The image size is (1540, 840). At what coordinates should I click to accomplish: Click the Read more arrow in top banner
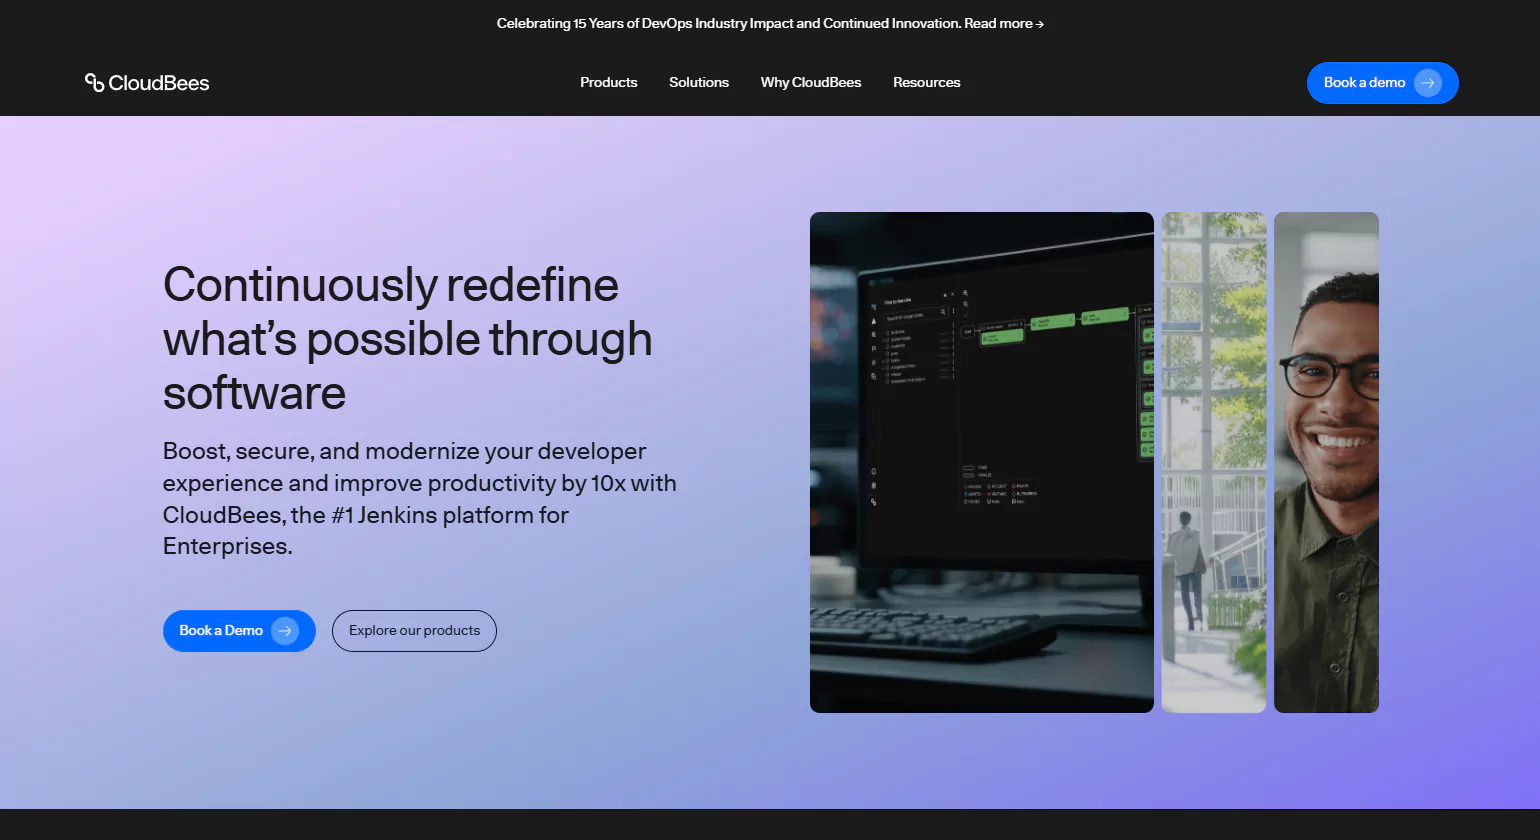pos(1040,24)
